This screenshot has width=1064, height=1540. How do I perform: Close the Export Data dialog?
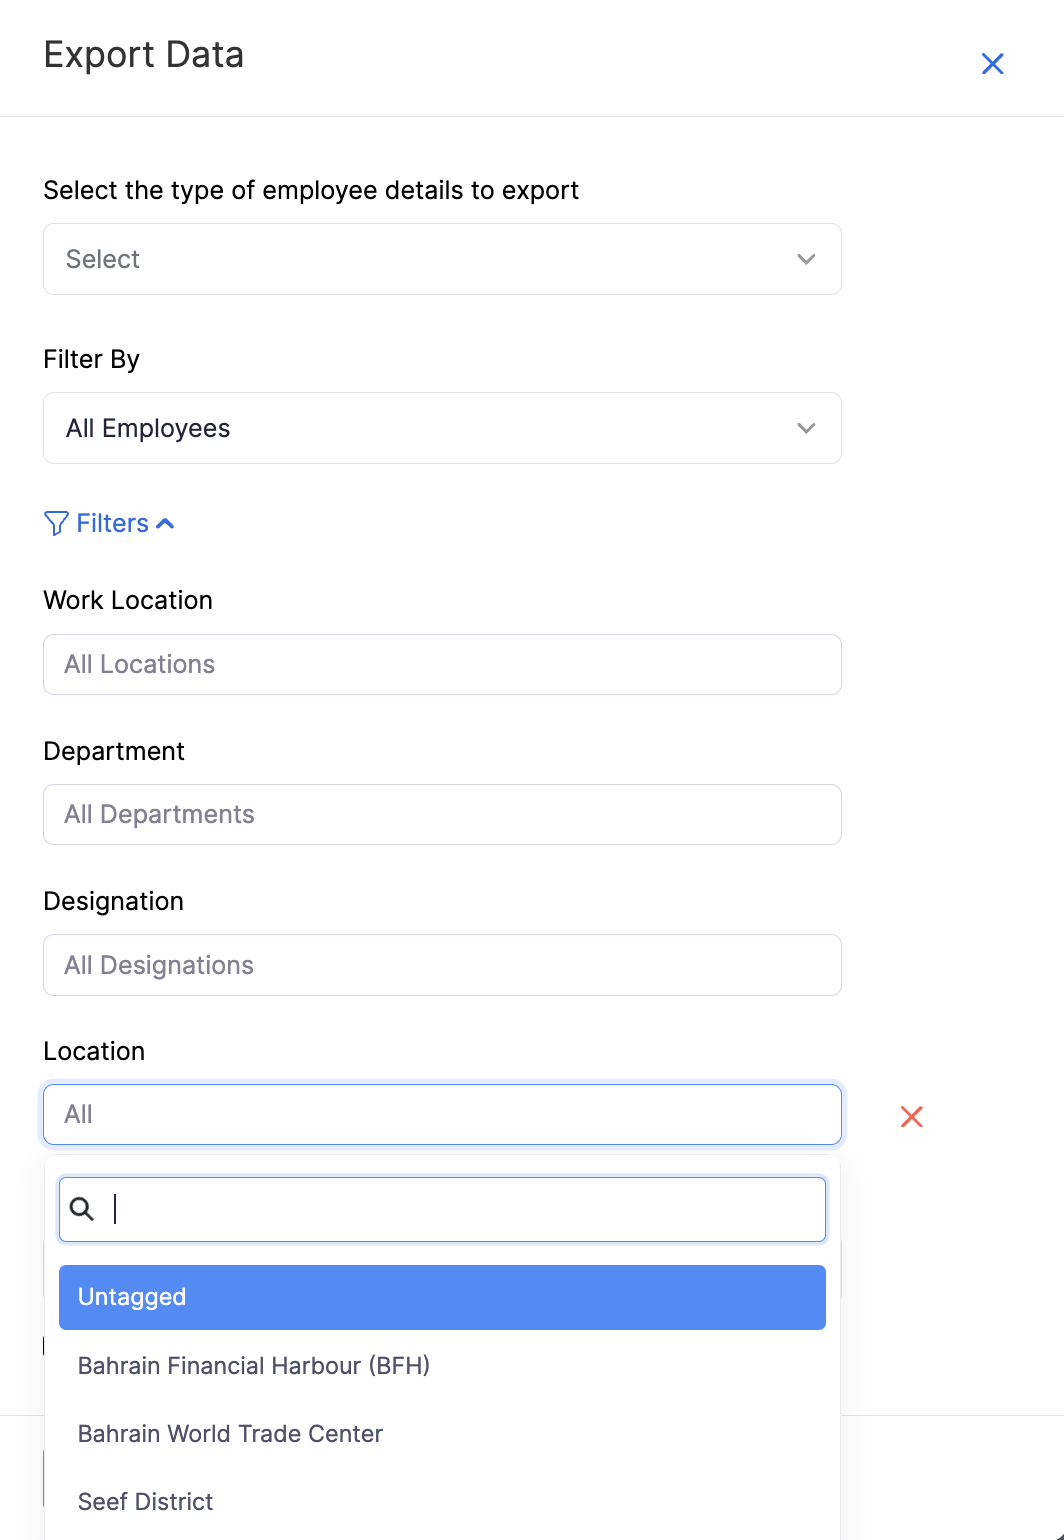point(992,64)
